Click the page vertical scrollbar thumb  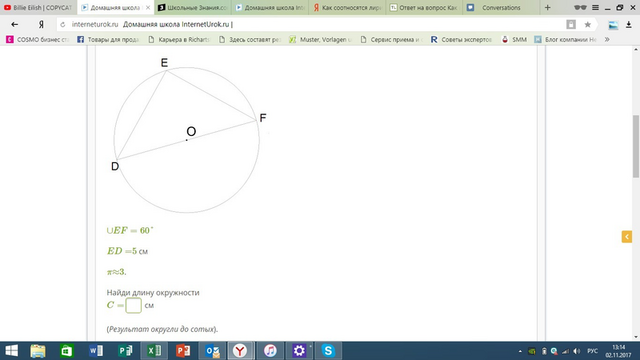point(636,146)
